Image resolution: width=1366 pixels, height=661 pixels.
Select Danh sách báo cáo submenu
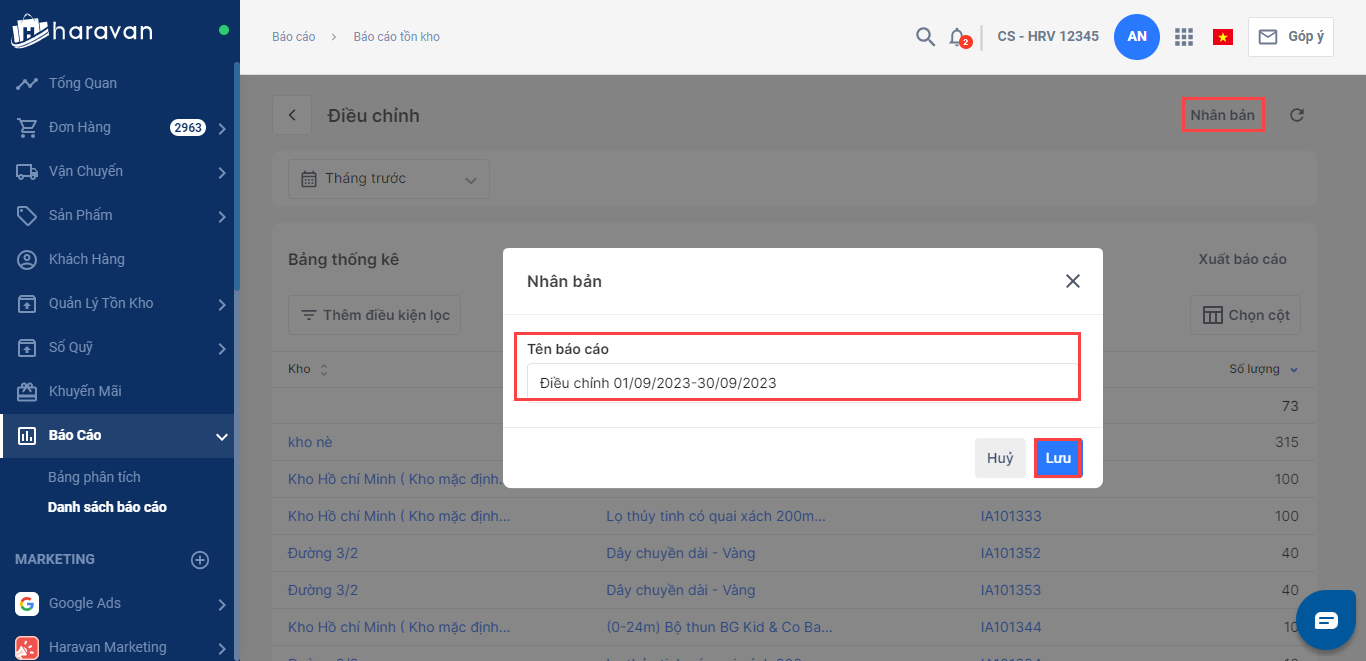coord(107,507)
